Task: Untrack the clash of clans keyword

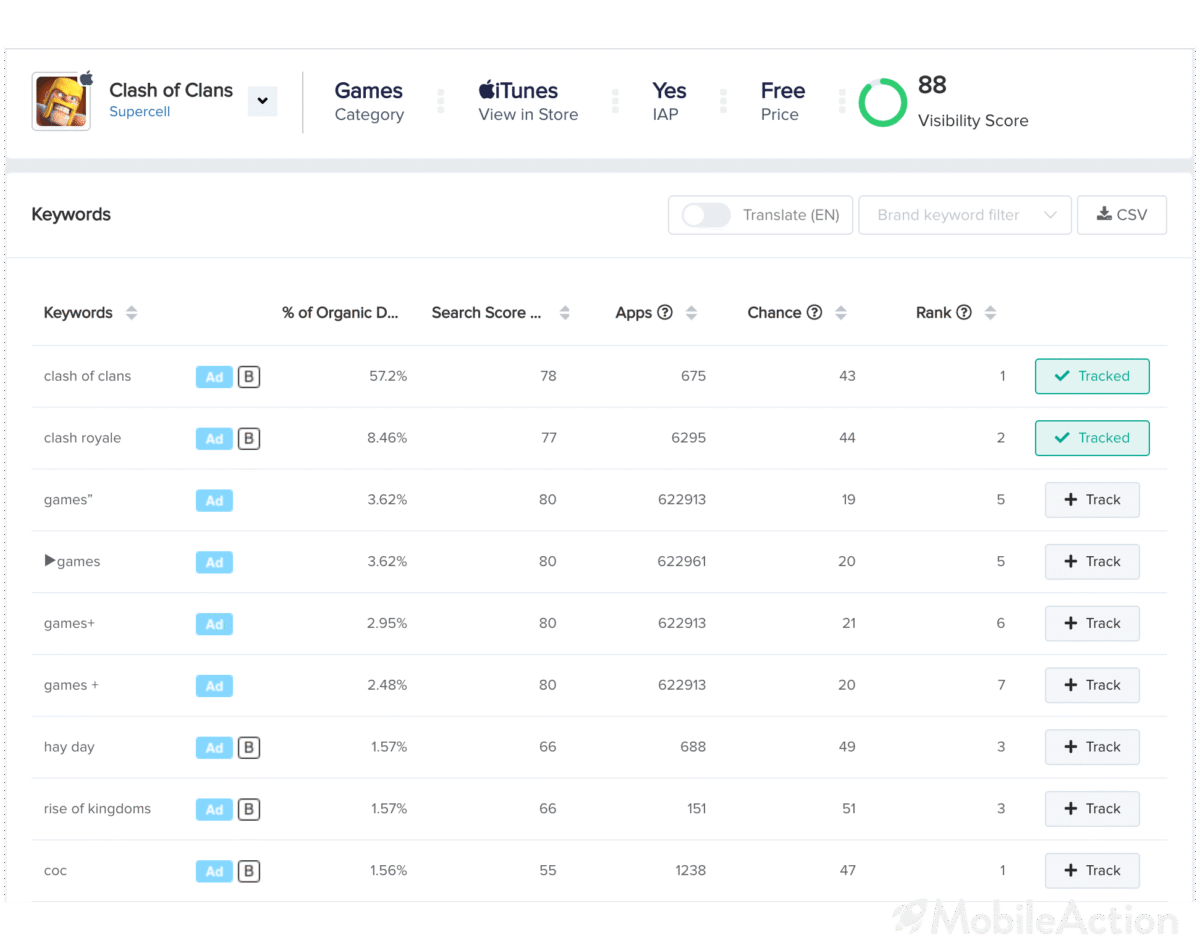Action: coord(1091,377)
